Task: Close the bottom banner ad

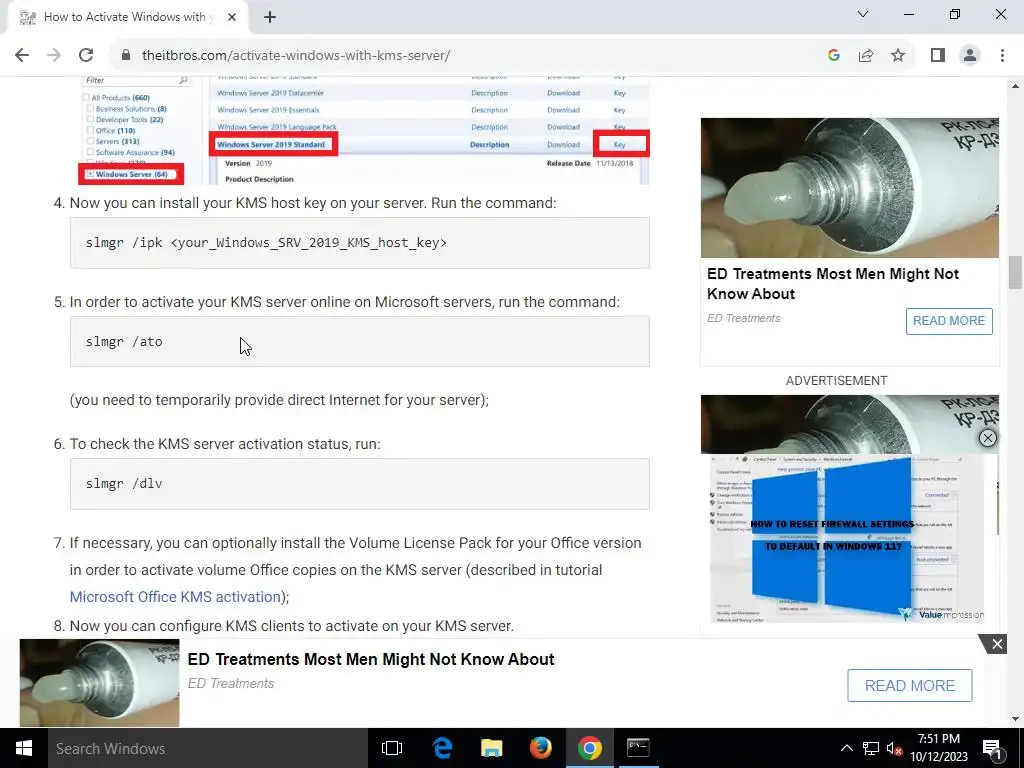Action: (x=997, y=645)
